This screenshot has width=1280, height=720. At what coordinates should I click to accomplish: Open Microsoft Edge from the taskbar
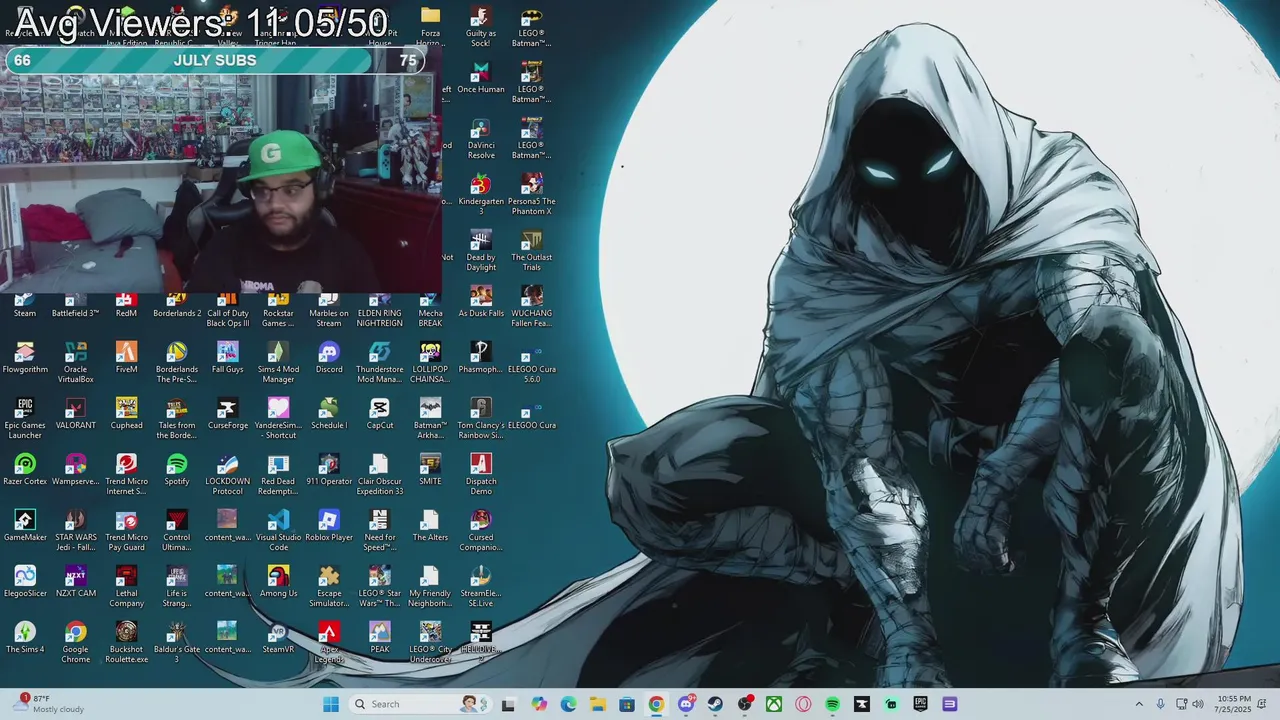pos(568,704)
